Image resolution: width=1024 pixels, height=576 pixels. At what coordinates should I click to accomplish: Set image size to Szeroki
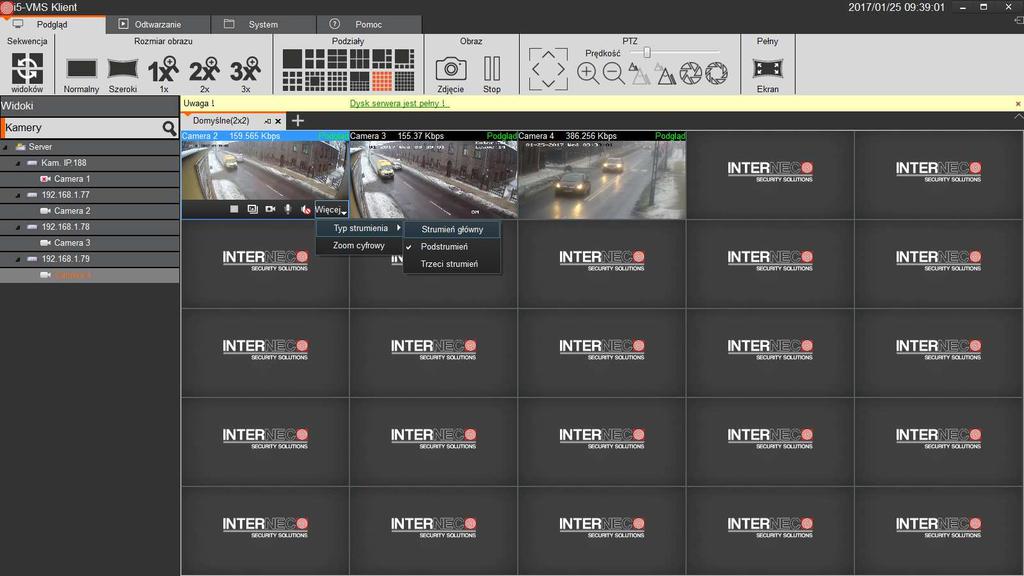(123, 69)
